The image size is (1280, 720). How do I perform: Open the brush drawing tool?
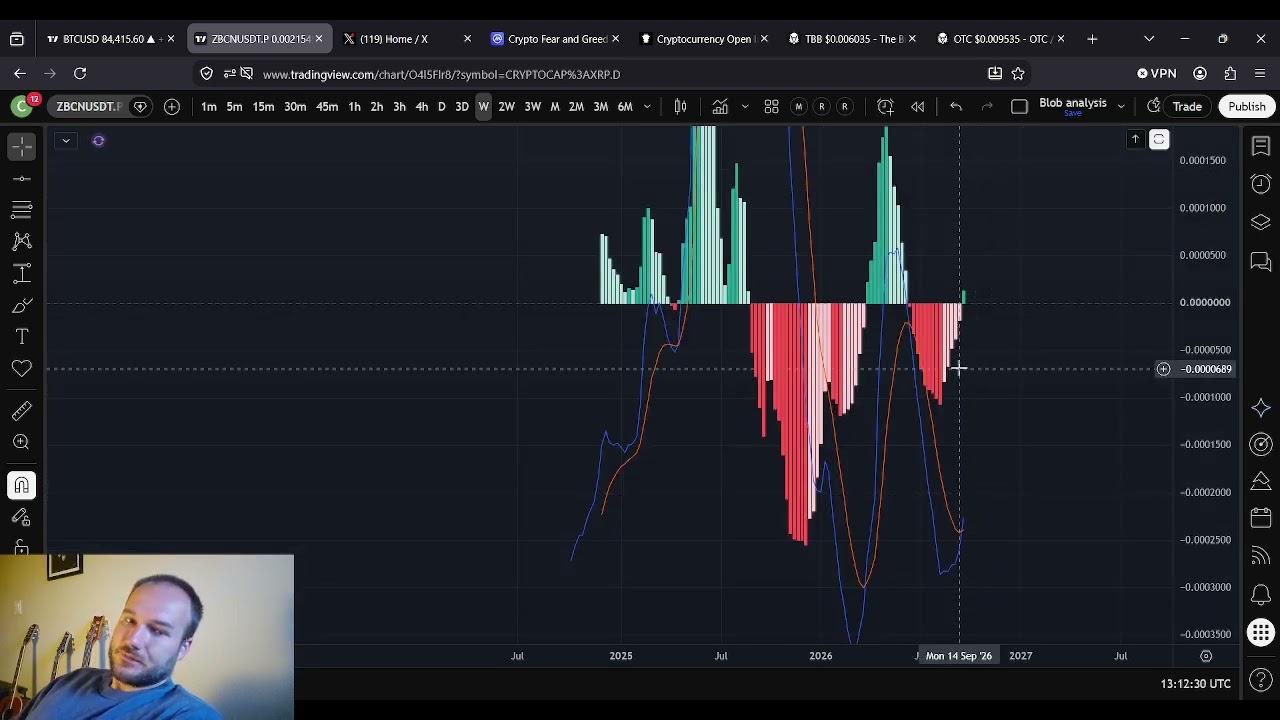(21, 305)
